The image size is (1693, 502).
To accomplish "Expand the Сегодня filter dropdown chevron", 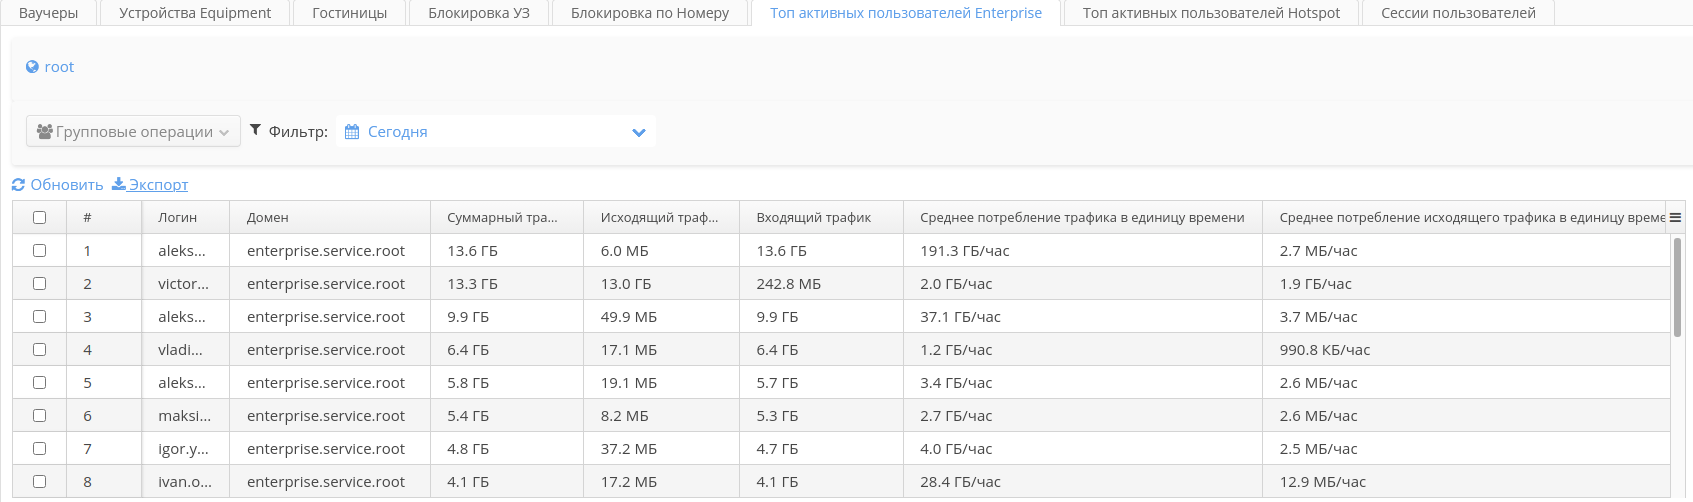I will point(639,132).
